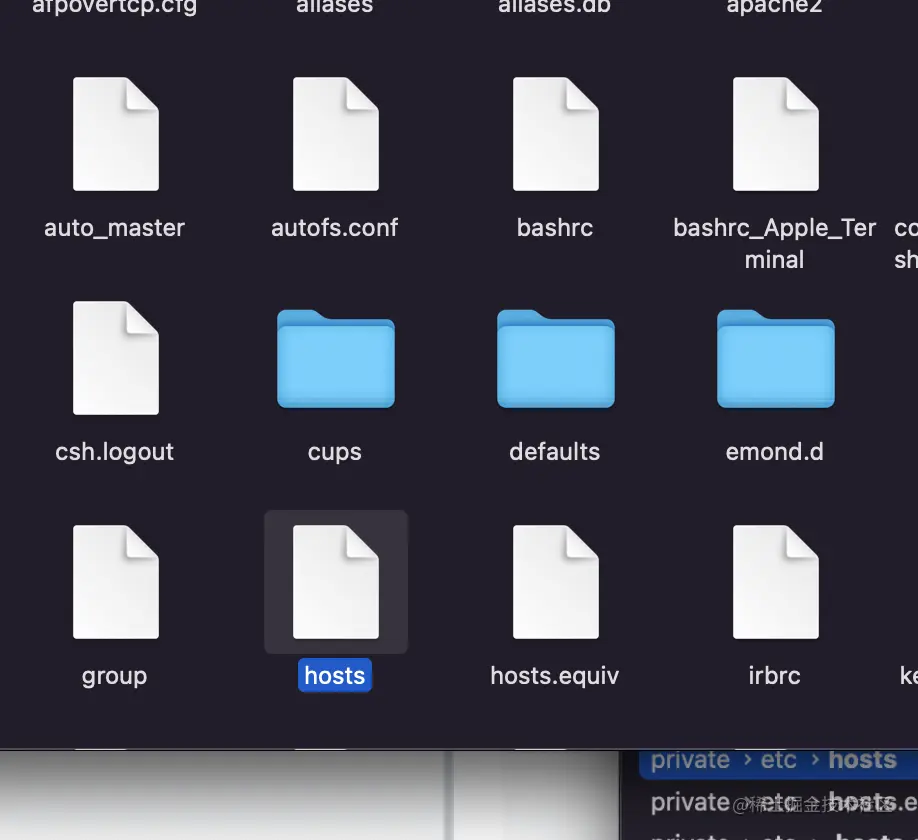This screenshot has width=918, height=840.
Task: Click the afpovertcp.cfg name at top
Action: [x=115, y=7]
